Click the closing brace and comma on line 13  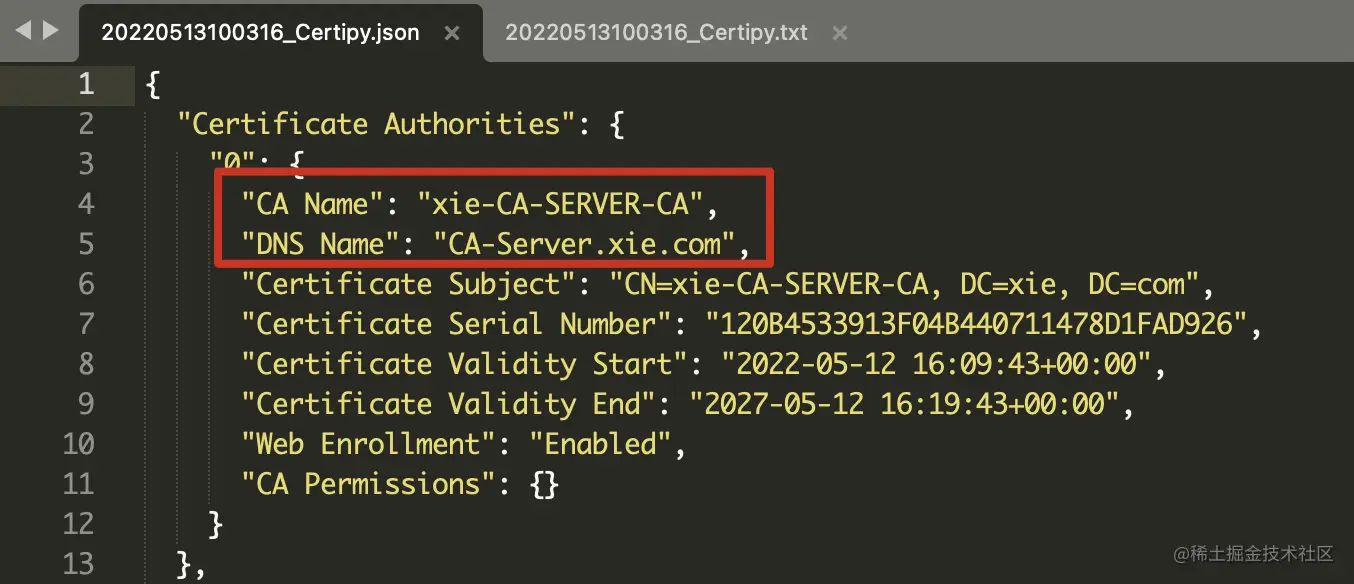(192, 565)
